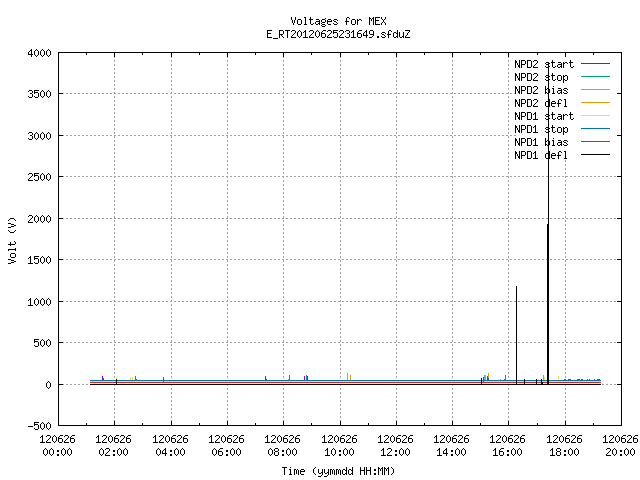This screenshot has height=480, width=640.
Task: Select the filename E_RT20120625231649.sfduZ subtitle
Action: click(338, 34)
